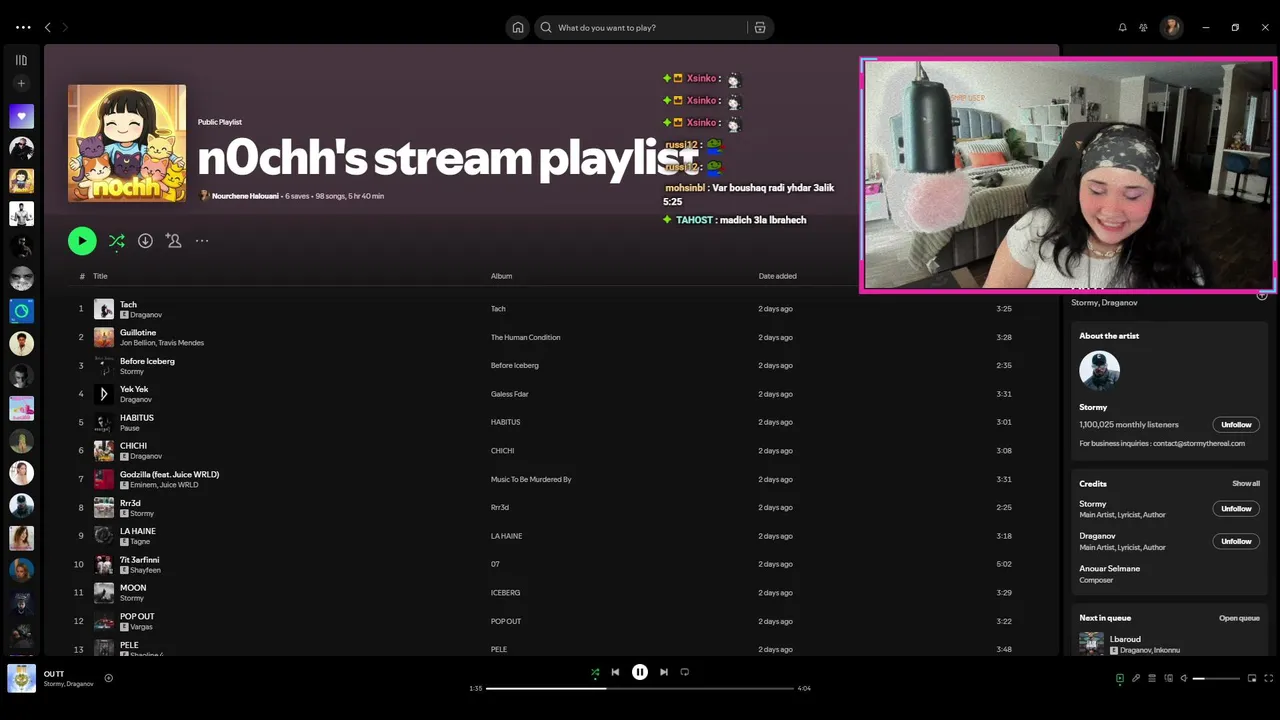Skip to next track

pos(663,673)
